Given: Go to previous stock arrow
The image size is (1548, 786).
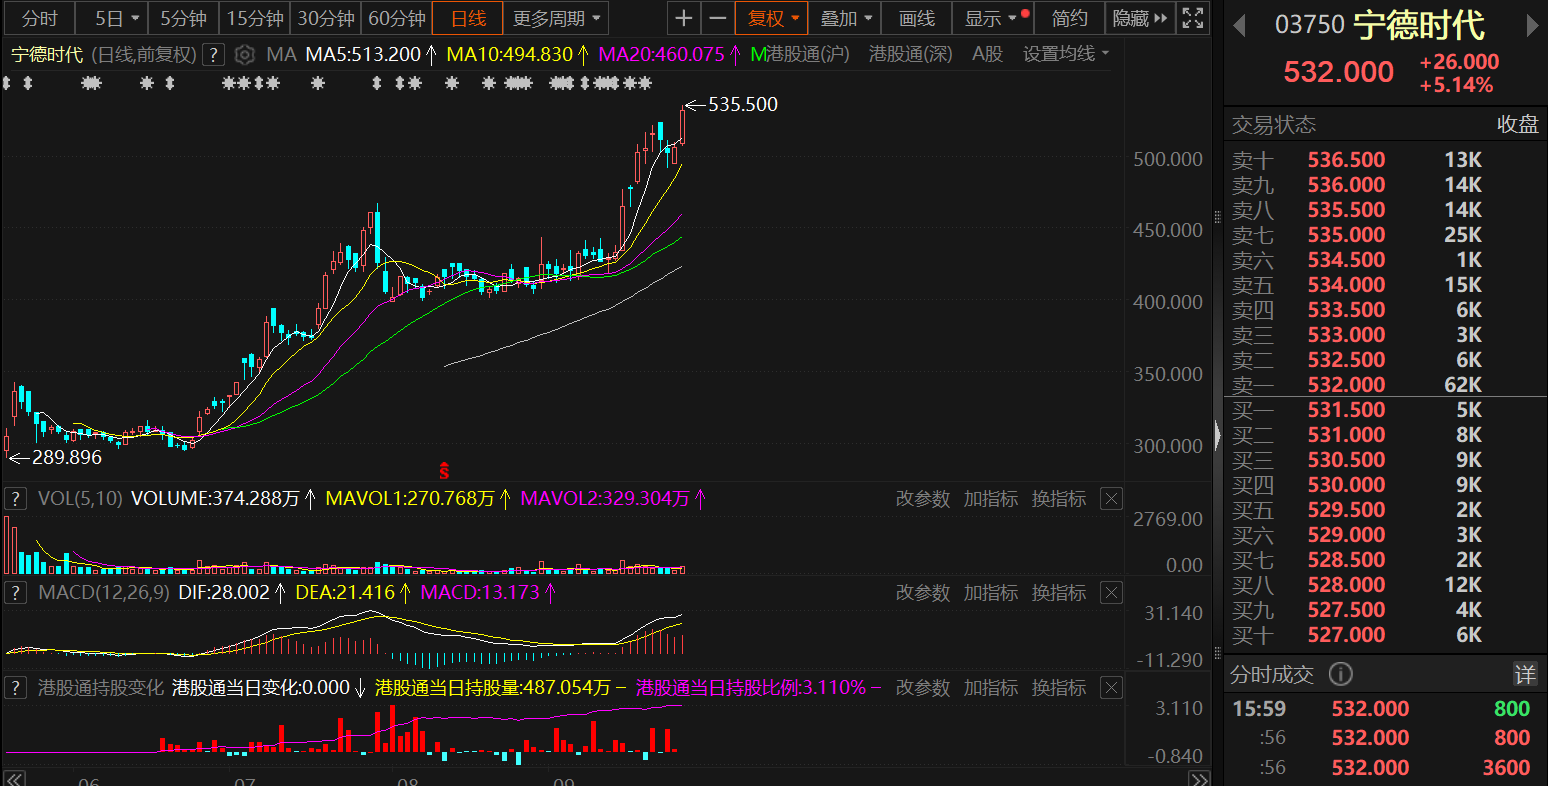Looking at the screenshot, I should (1240, 26).
